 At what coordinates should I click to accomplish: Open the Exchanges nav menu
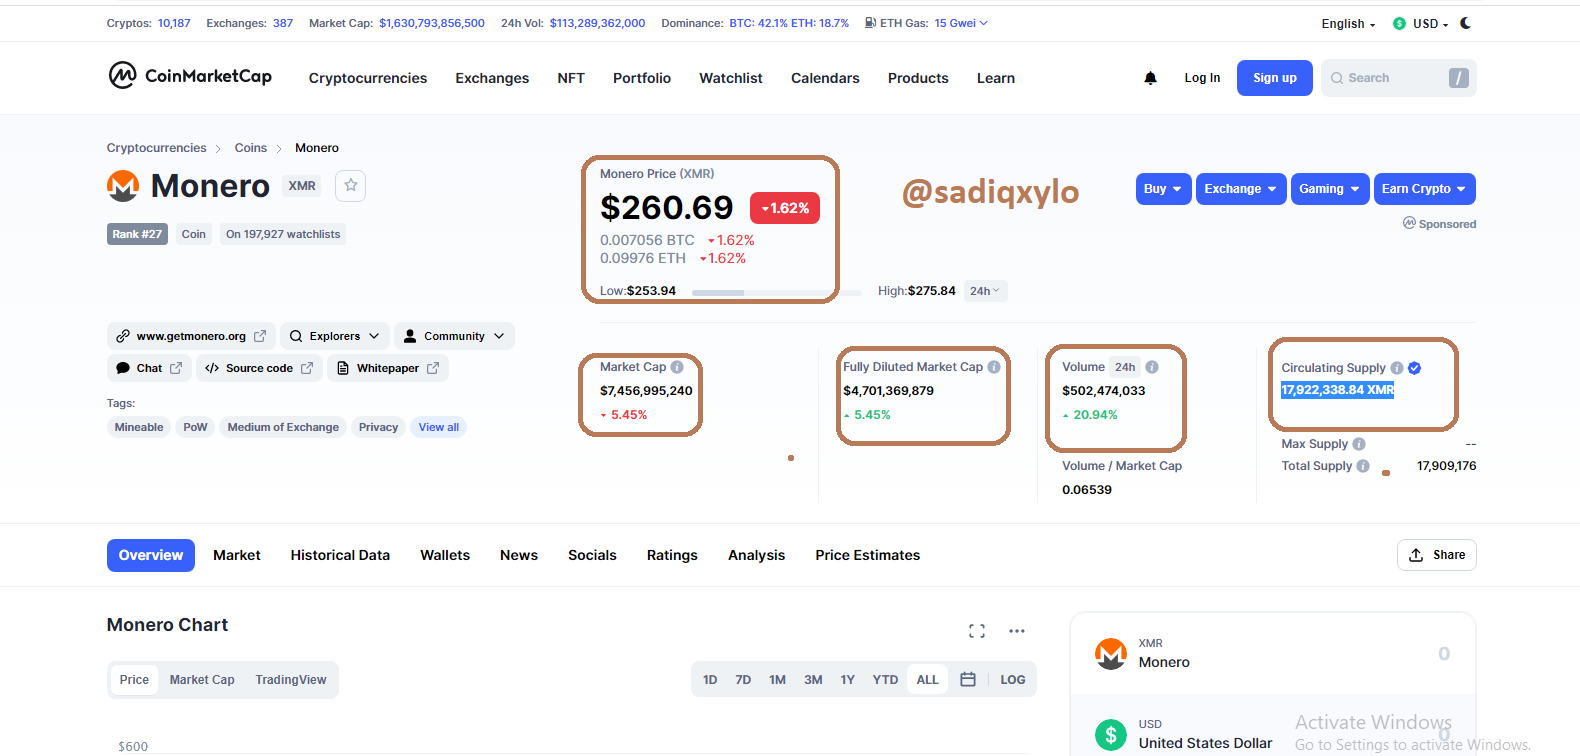point(492,78)
